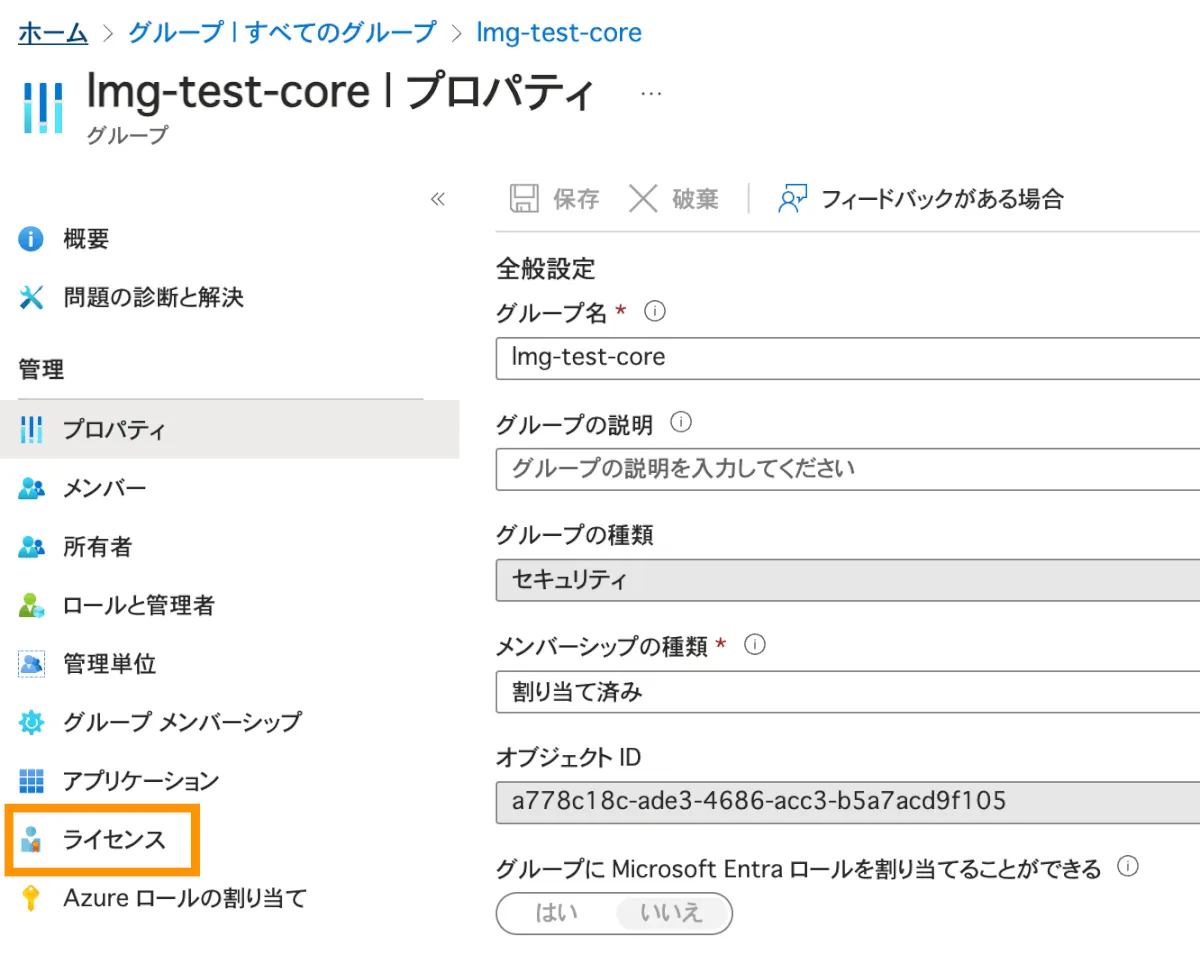Click the Azure ロールの割り当て key icon
Viewport: 1200px width, 955px height.
click(x=32, y=898)
